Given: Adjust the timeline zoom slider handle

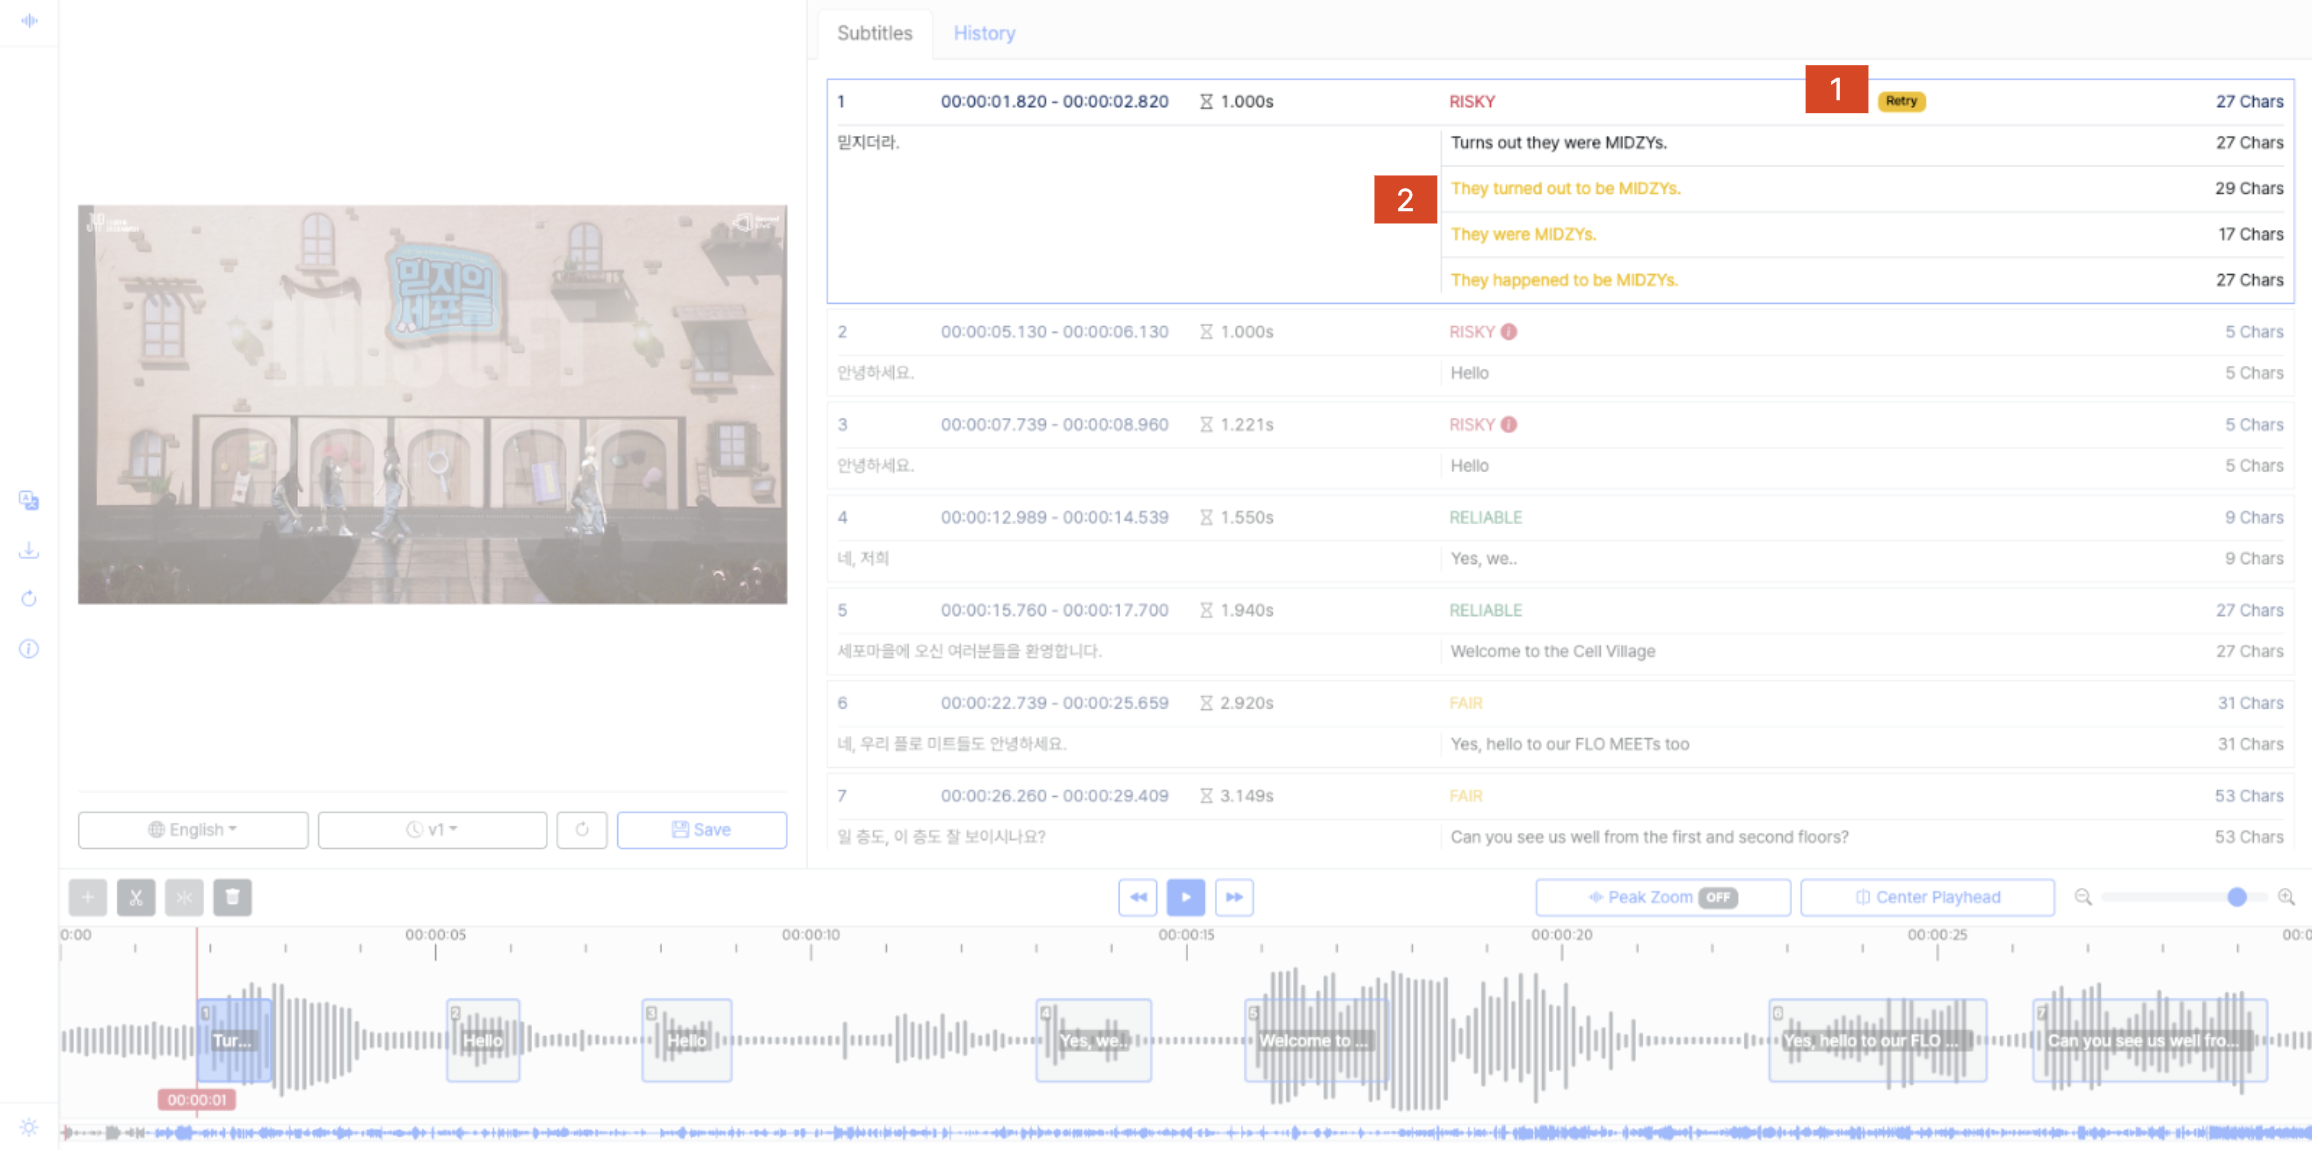Looking at the screenshot, I should 2237,897.
